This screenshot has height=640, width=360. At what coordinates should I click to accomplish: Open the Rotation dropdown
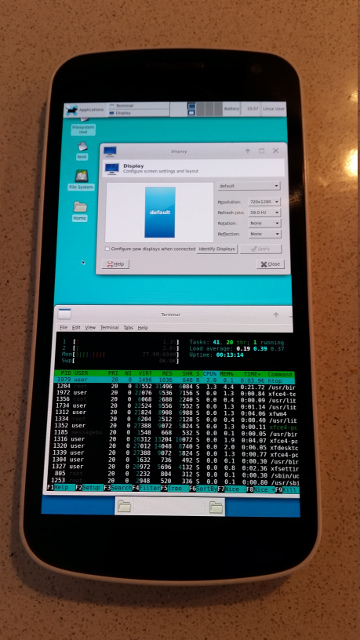(x=264, y=223)
